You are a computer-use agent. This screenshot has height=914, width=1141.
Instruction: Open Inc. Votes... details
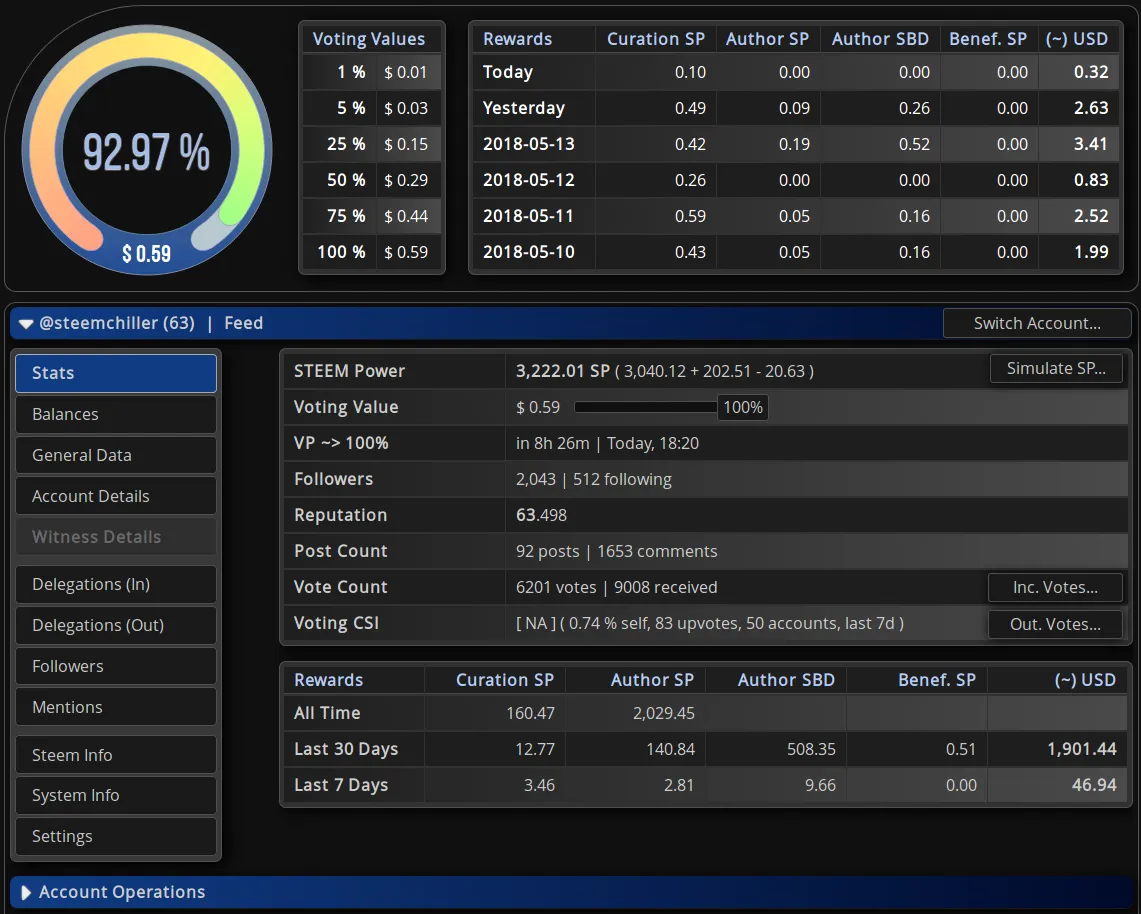point(1055,587)
